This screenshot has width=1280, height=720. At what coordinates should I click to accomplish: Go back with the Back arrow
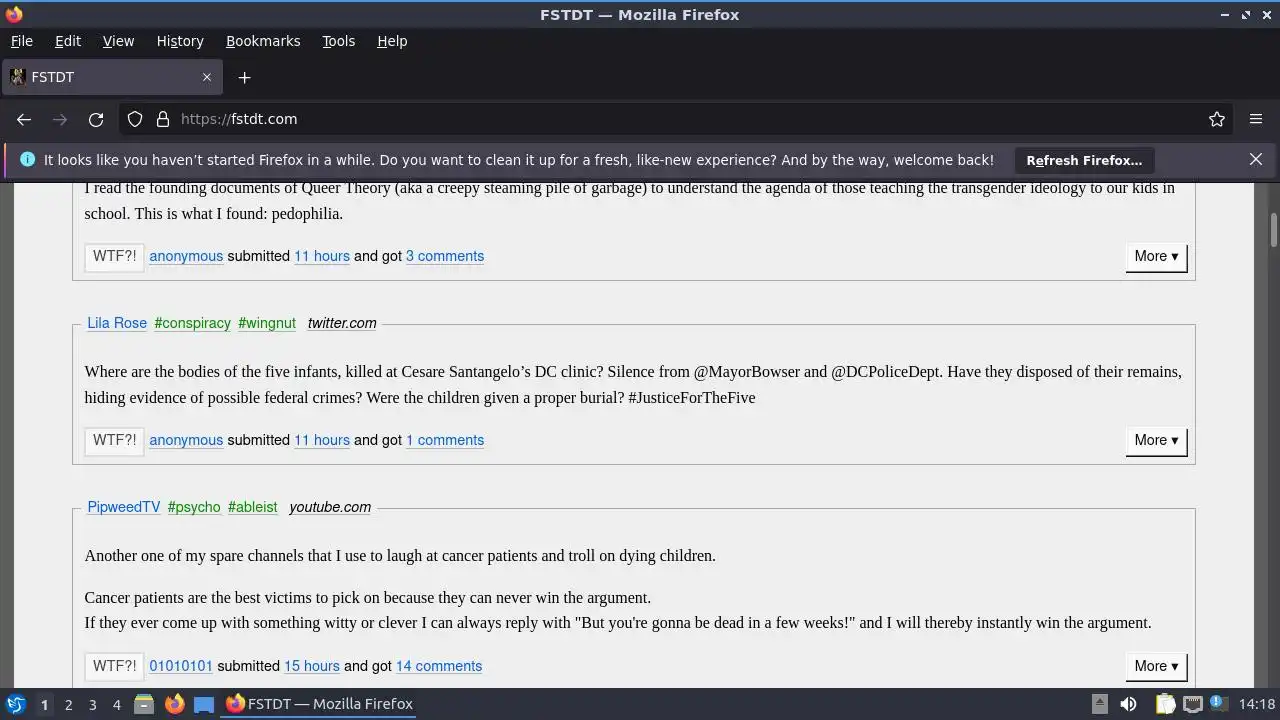(x=24, y=119)
